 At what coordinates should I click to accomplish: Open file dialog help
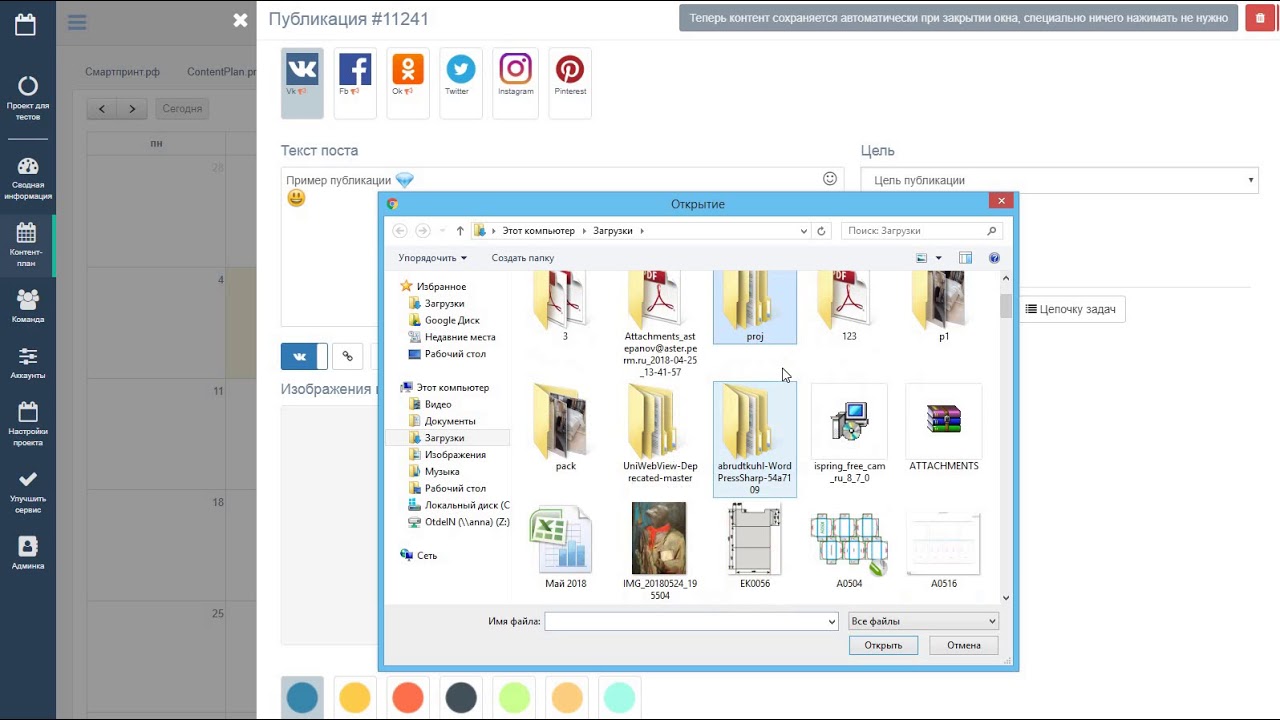coord(994,258)
